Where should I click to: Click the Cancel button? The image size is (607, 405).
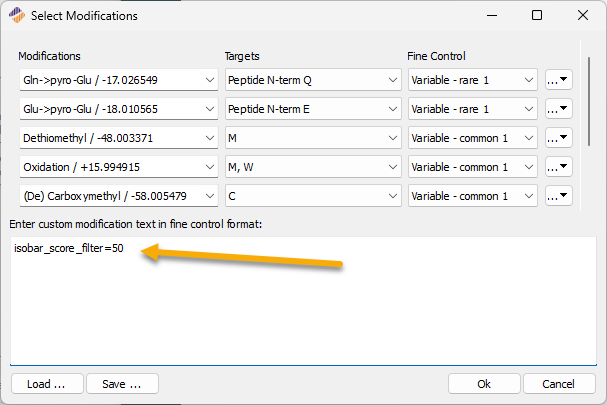[x=559, y=384]
